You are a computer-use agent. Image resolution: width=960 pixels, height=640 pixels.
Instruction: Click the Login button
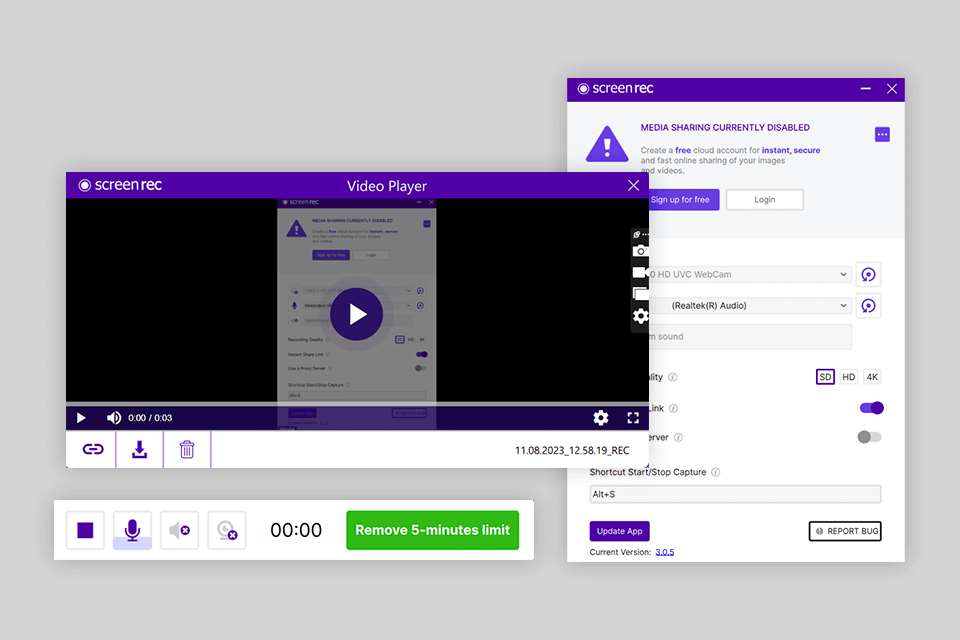(765, 200)
